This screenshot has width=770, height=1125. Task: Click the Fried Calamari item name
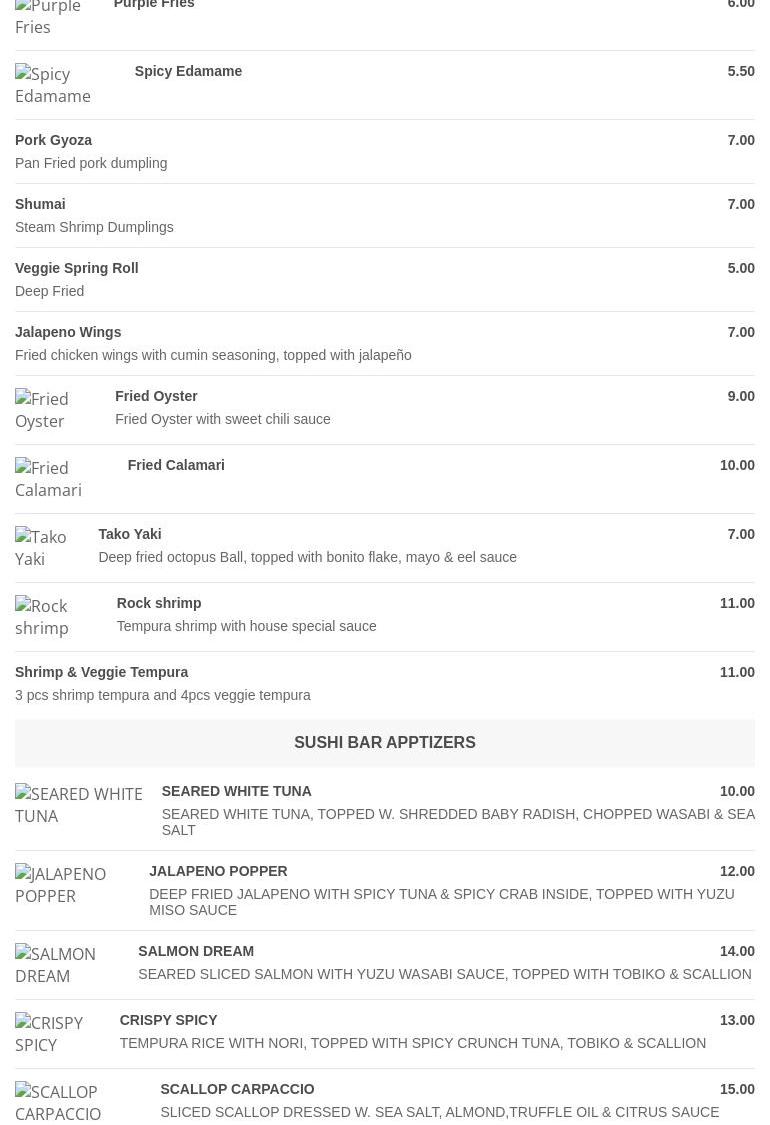tap(176, 465)
